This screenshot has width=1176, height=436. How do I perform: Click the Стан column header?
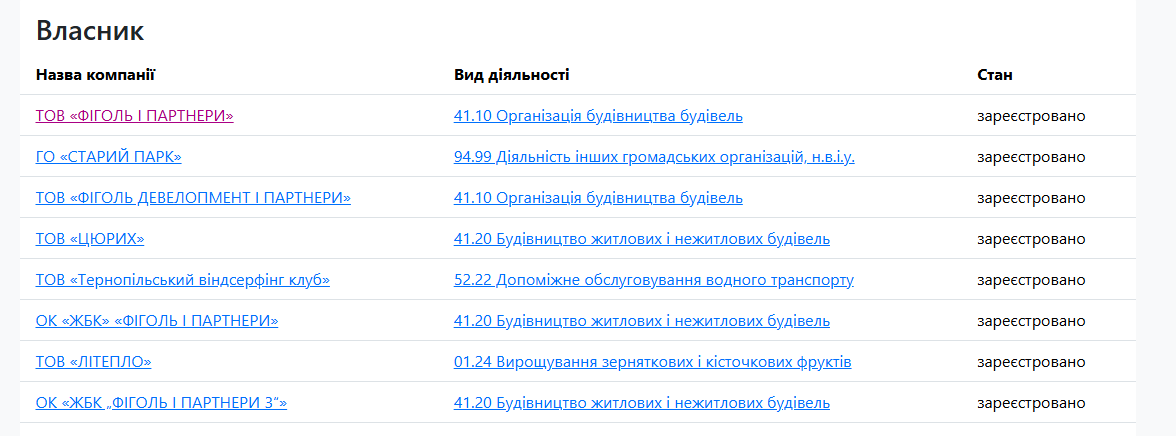coord(995,75)
